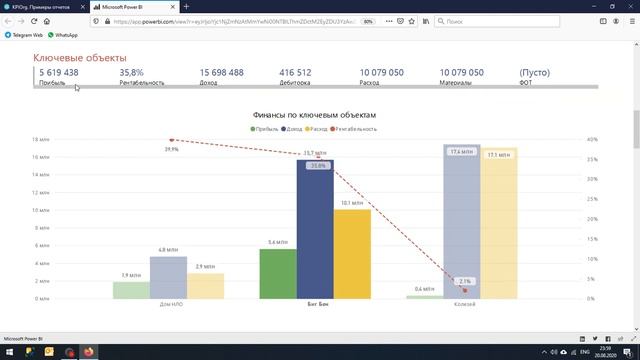Reset the 80% zoom level badge
This screenshot has height=360, width=640.
[368, 21]
